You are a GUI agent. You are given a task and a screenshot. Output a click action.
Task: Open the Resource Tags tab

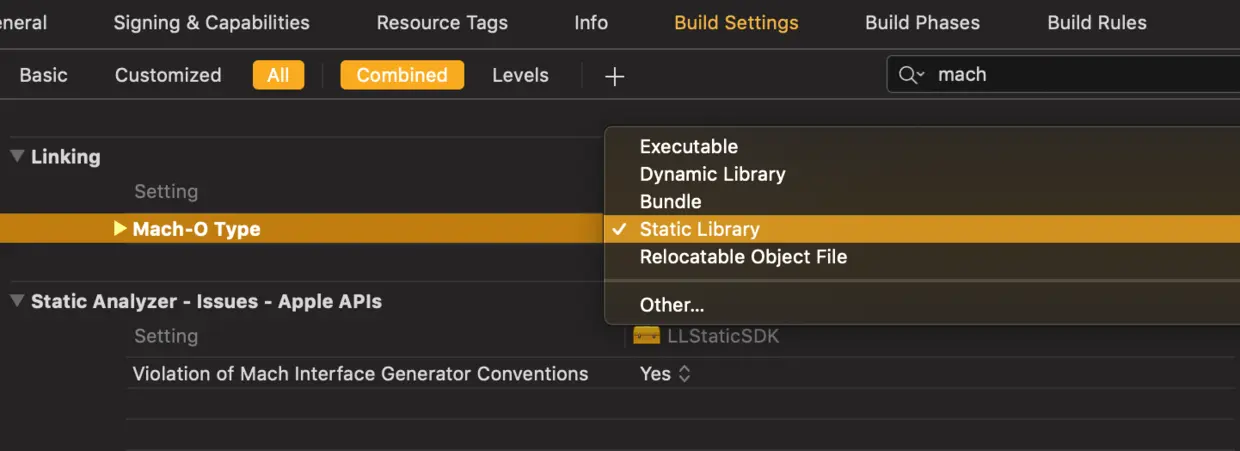442,22
